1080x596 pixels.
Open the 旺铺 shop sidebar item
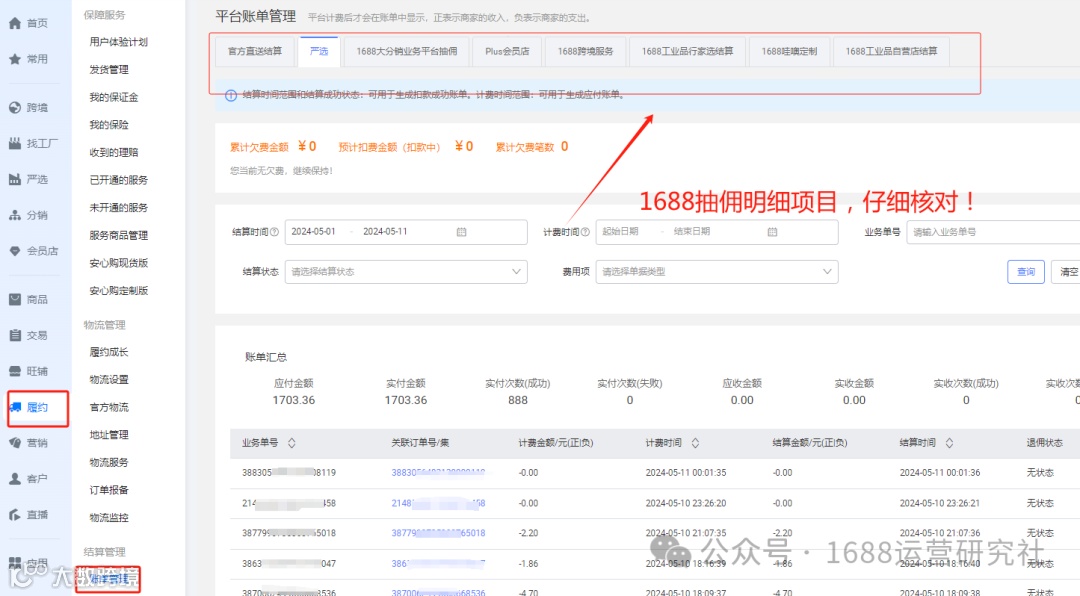pos(28,371)
